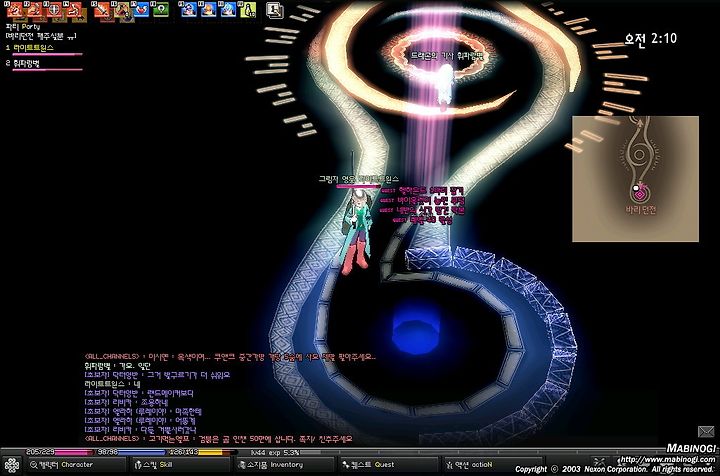Click the minimap panel
The image size is (720, 476).
pyautogui.click(x=636, y=179)
